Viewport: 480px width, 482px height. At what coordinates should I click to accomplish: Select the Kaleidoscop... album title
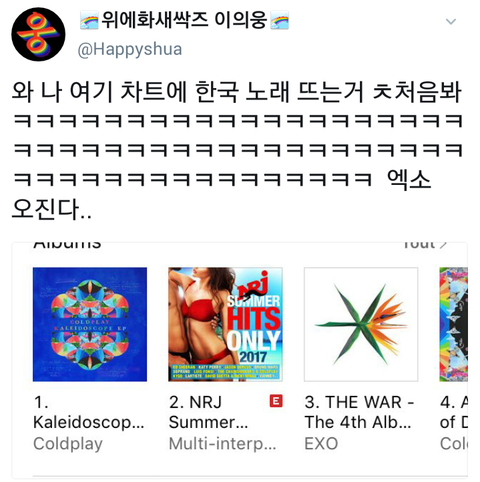point(89,412)
